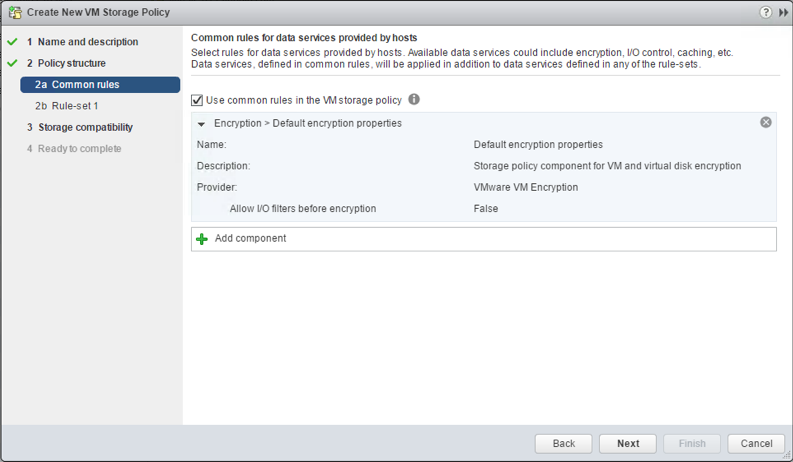
Task: Collapse the Encryption properties section triangle
Action: pyautogui.click(x=202, y=124)
